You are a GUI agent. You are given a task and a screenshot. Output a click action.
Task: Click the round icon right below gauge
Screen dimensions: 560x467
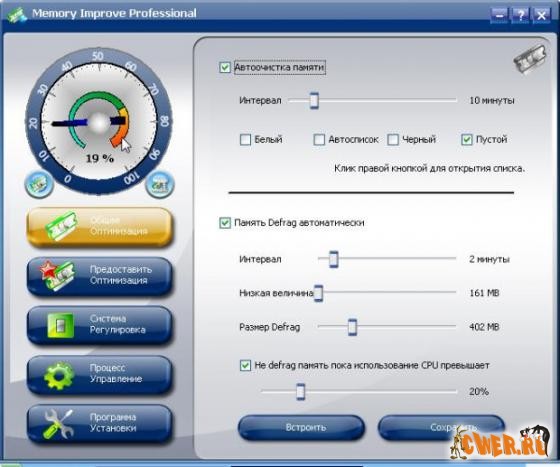(160, 184)
